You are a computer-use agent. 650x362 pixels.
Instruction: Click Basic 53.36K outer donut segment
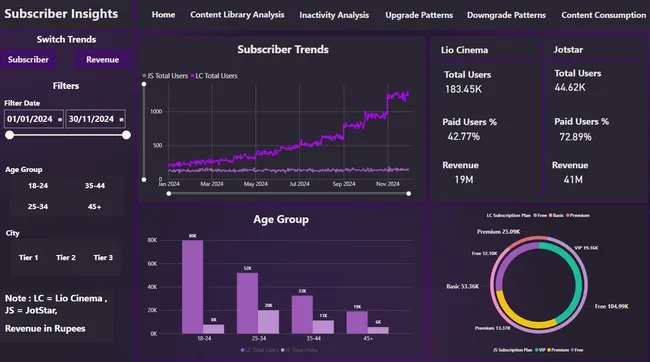(493, 286)
